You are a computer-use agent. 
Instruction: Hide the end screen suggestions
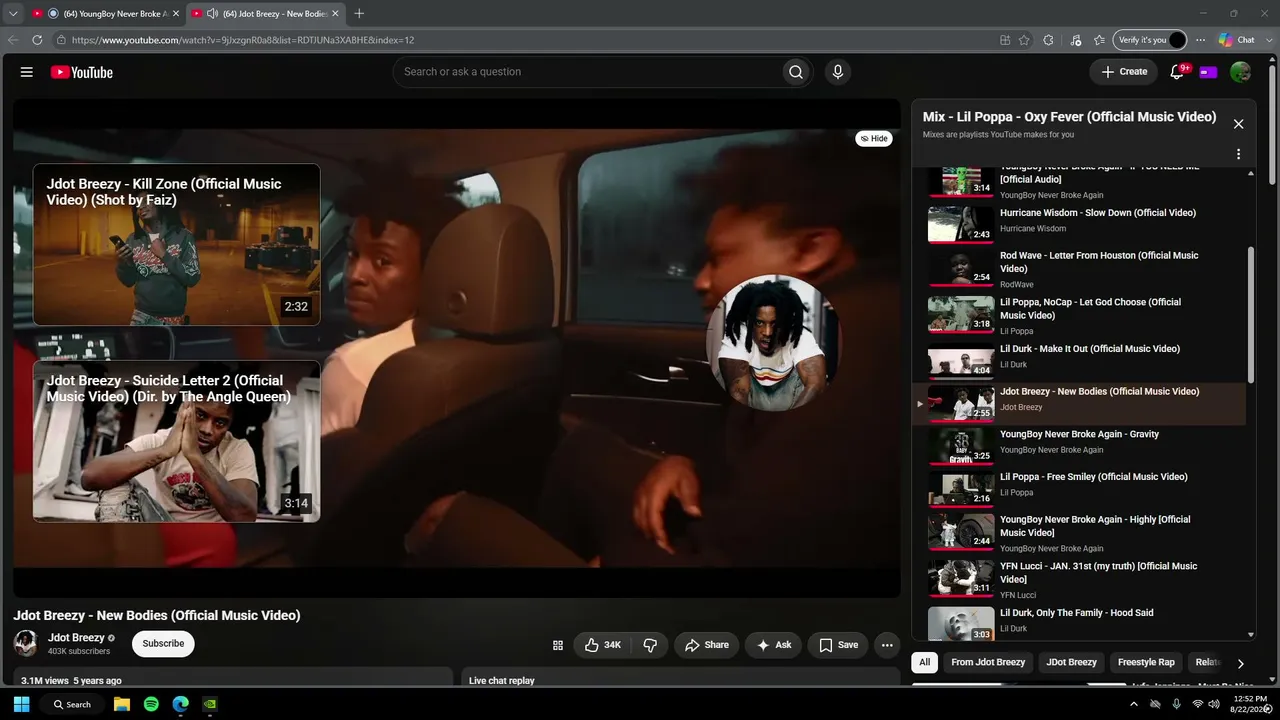pos(874,139)
